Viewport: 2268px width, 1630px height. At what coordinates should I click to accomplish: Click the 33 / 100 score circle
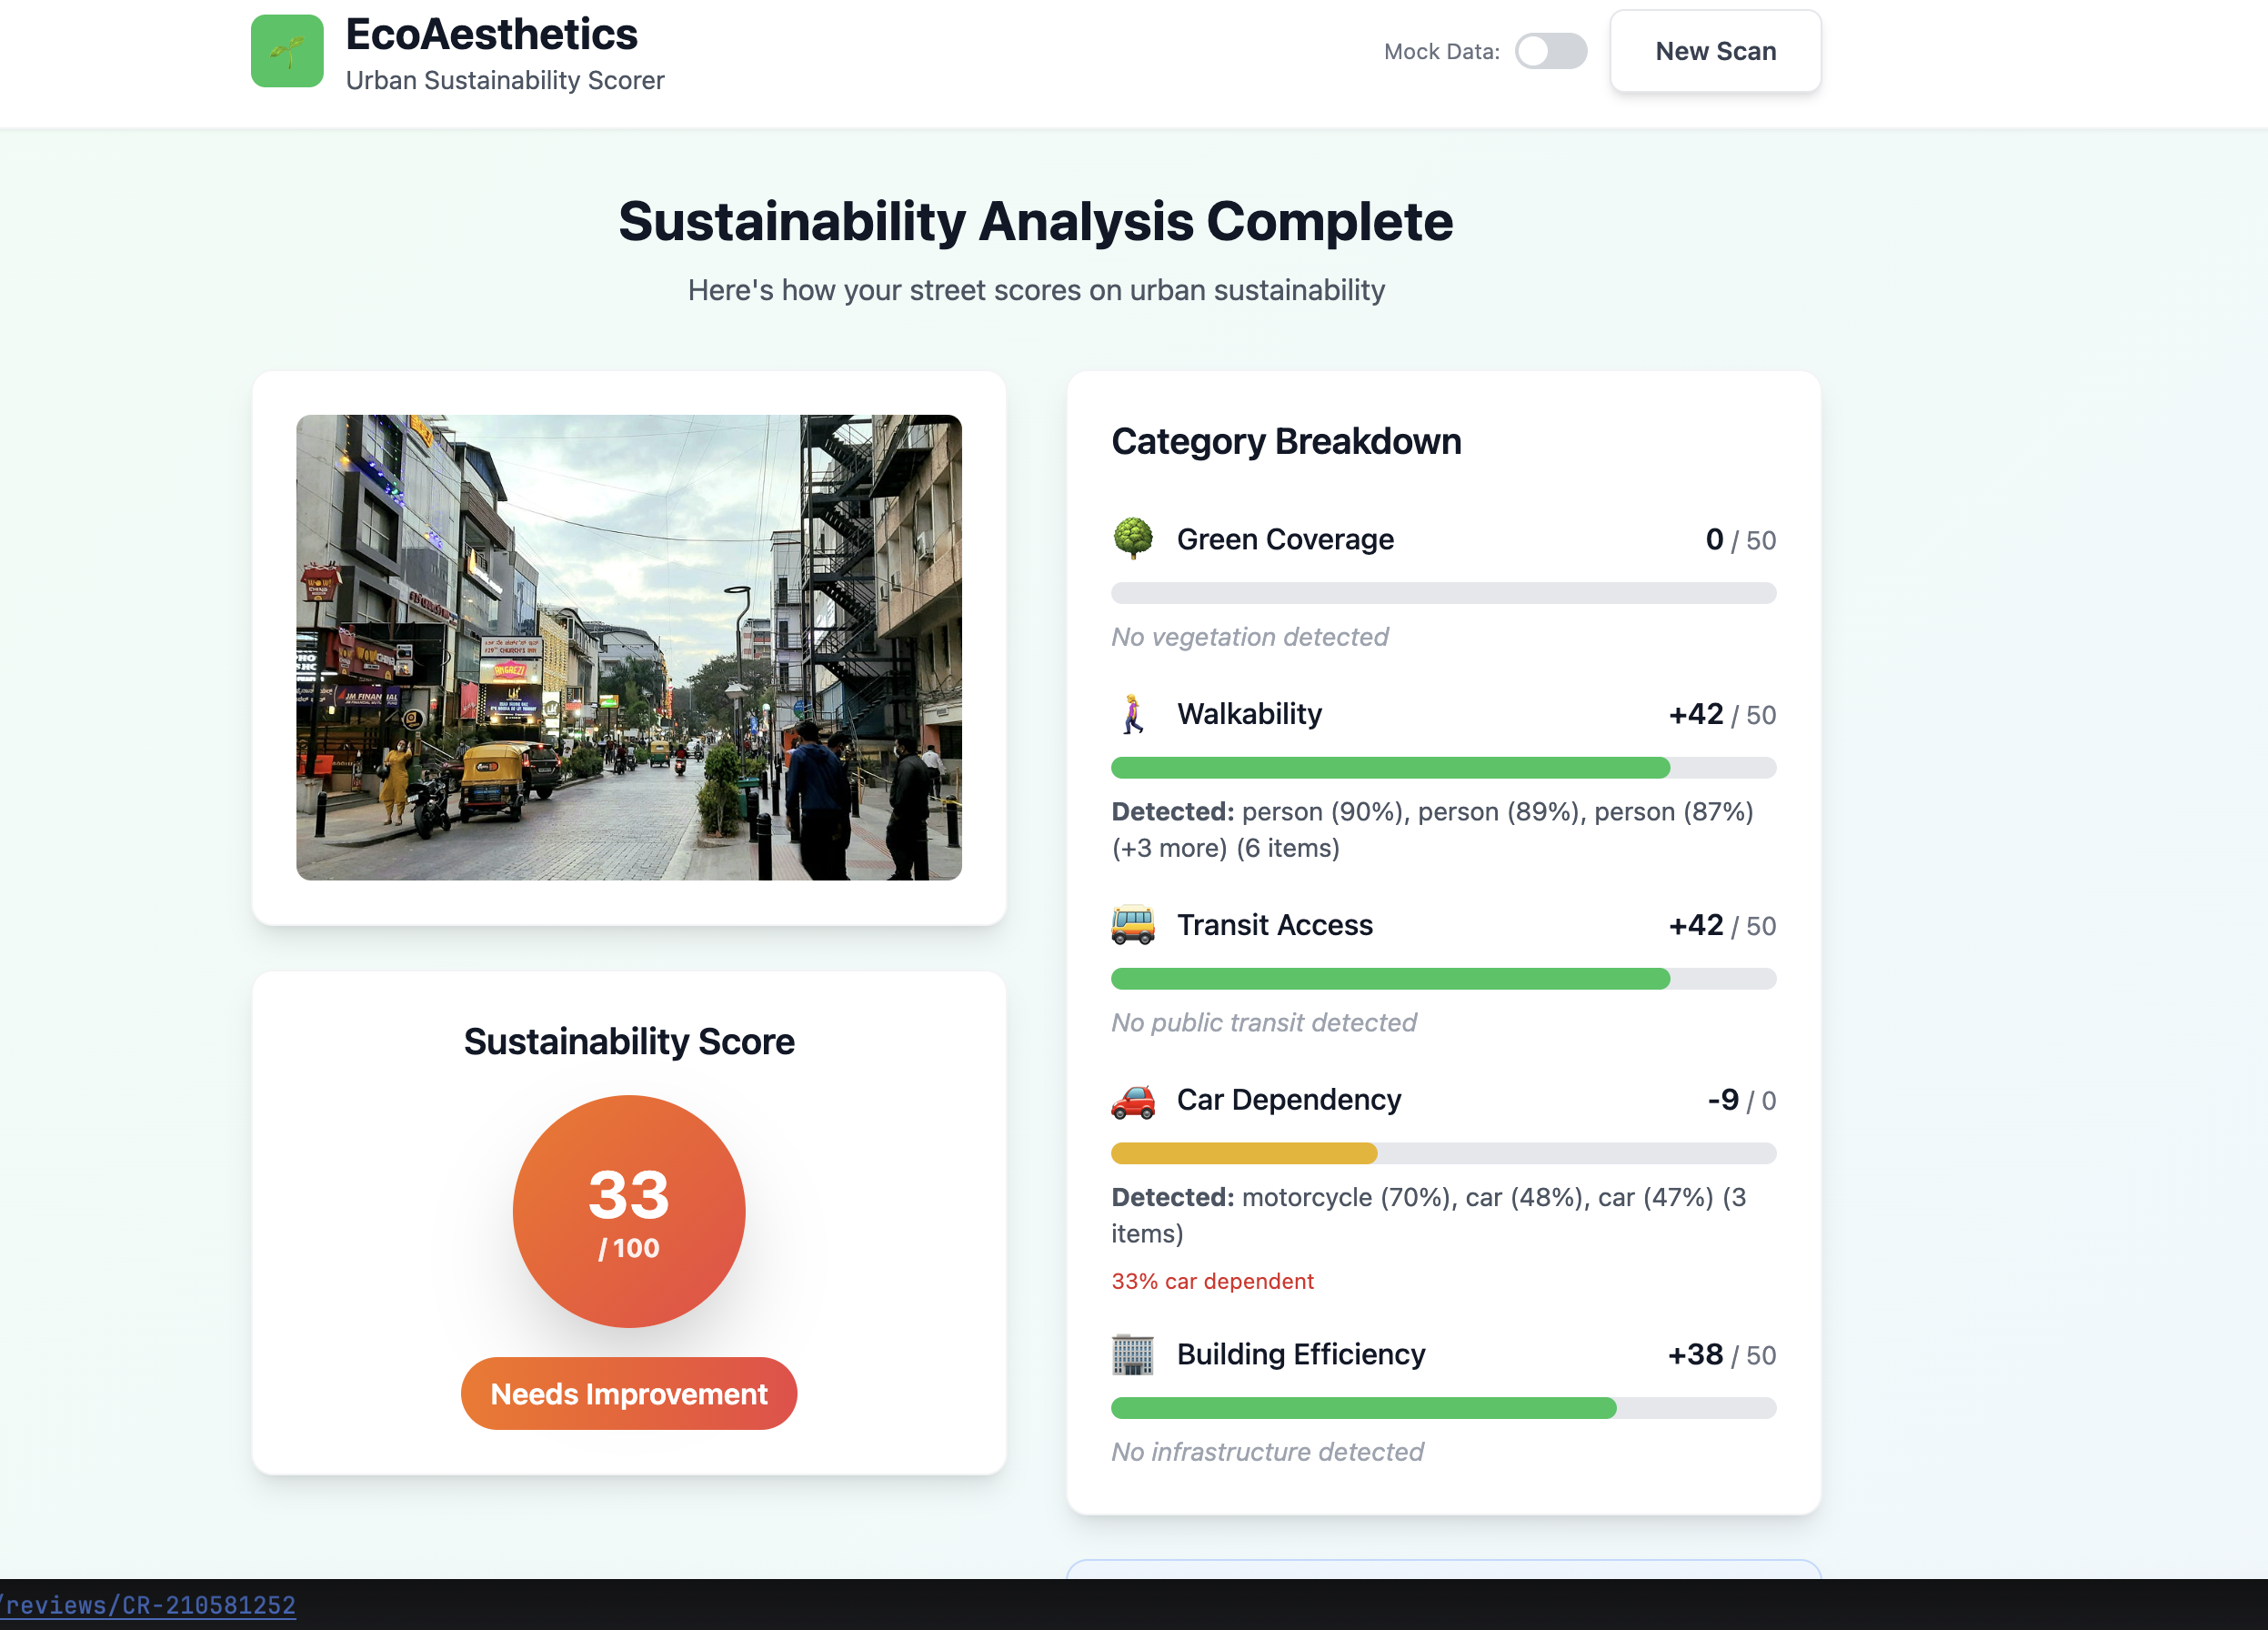628,1211
